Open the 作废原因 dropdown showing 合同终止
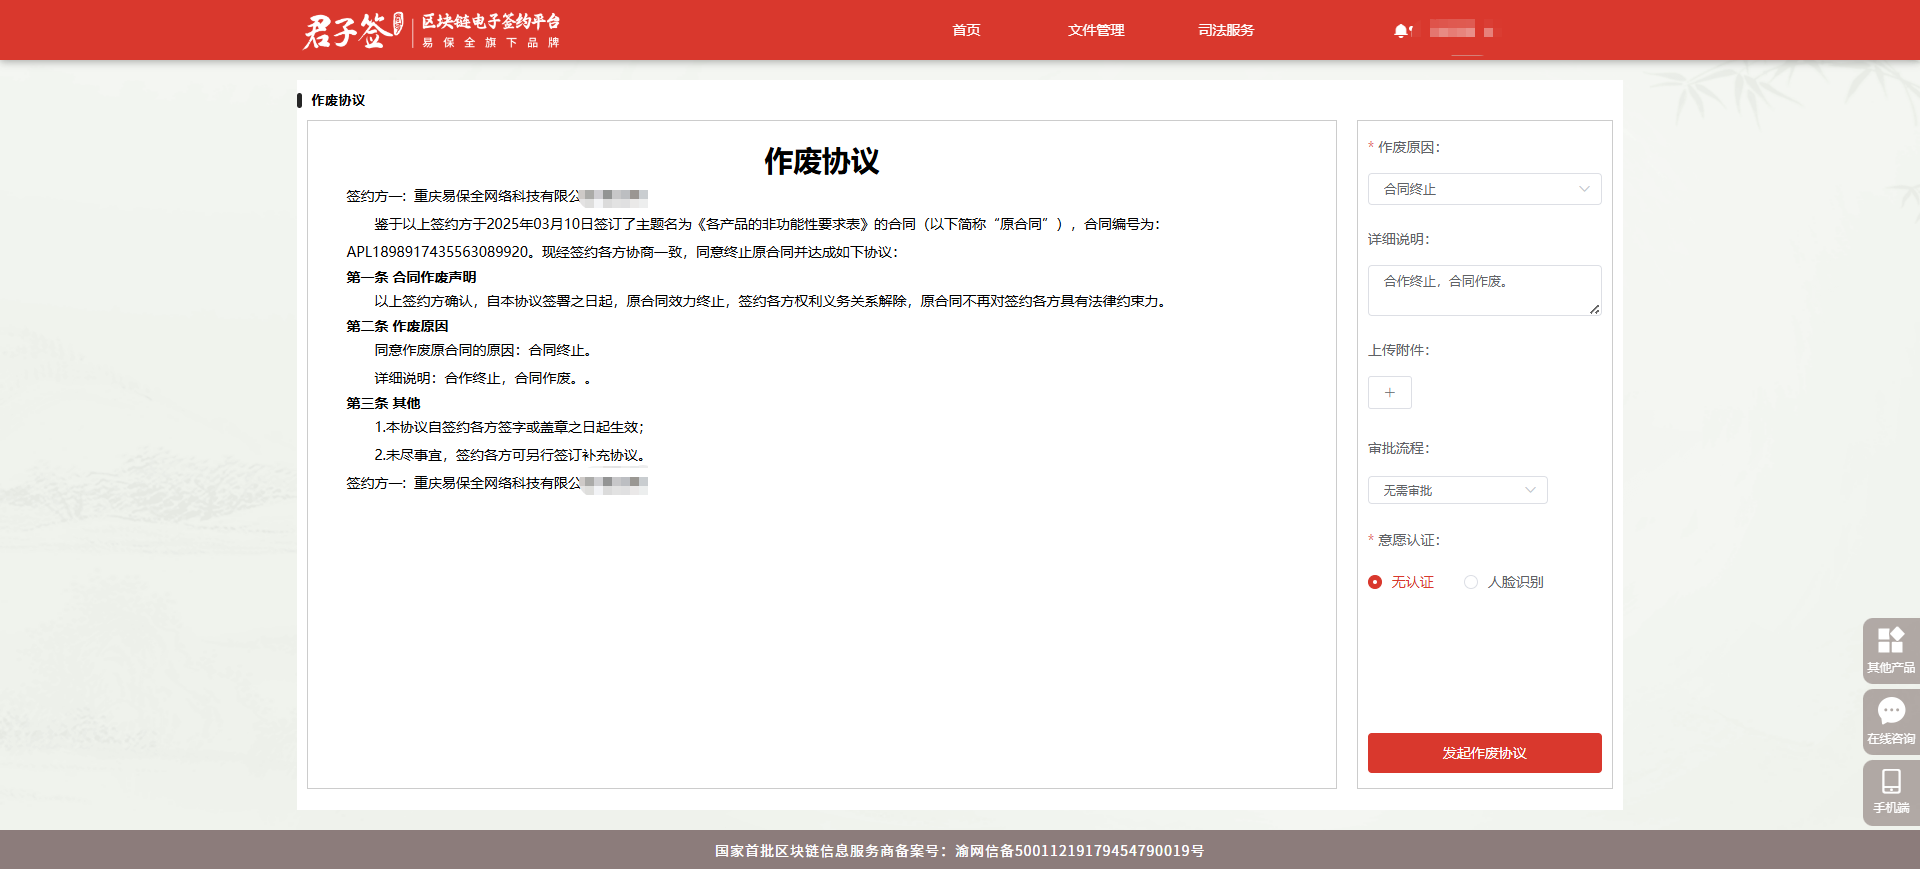Screen dimensions: 1920x869 click(1484, 189)
